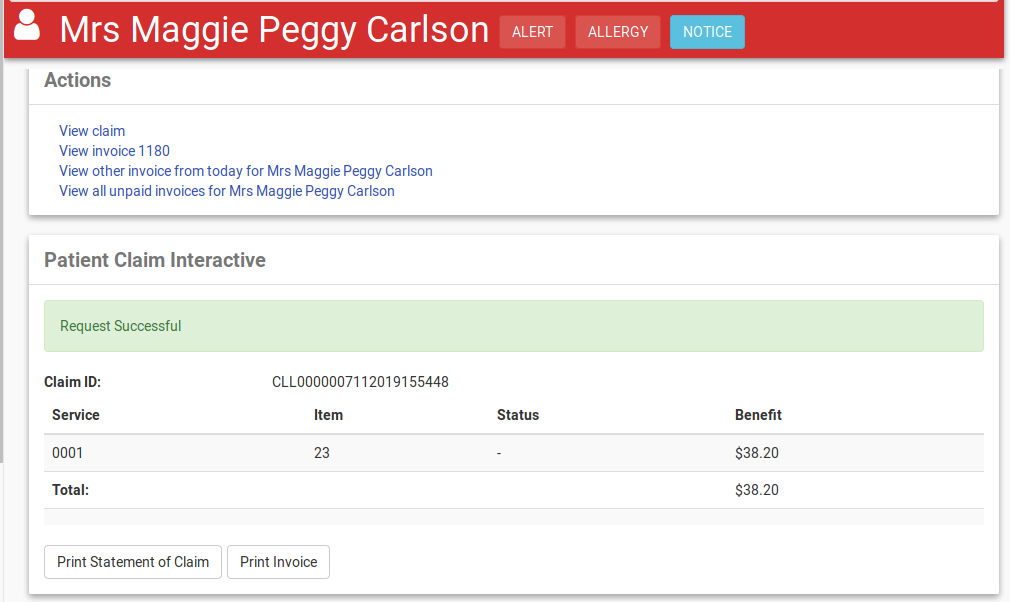Viewport: 1010px width, 602px height.
Task: Click the Service column header
Action: point(76,415)
